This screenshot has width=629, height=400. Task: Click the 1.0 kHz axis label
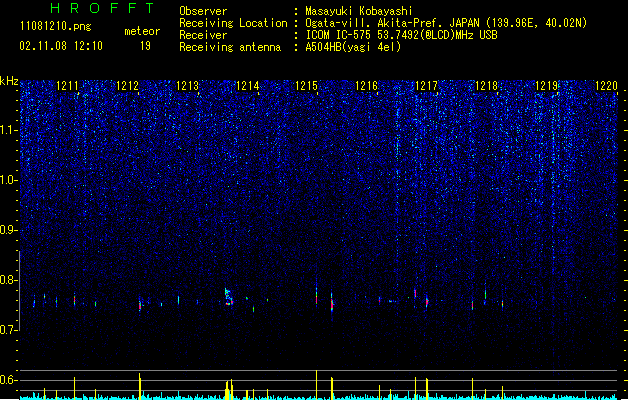coord(9,180)
